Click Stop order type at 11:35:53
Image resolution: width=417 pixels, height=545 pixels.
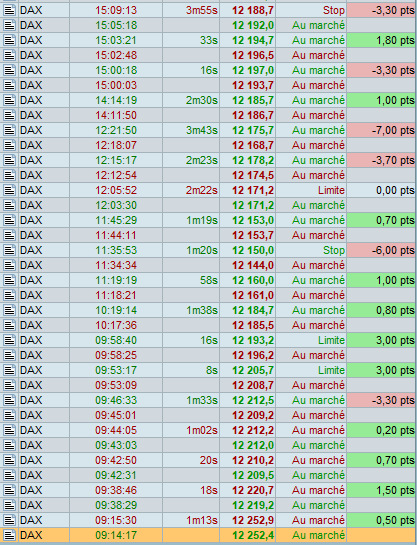click(x=334, y=250)
